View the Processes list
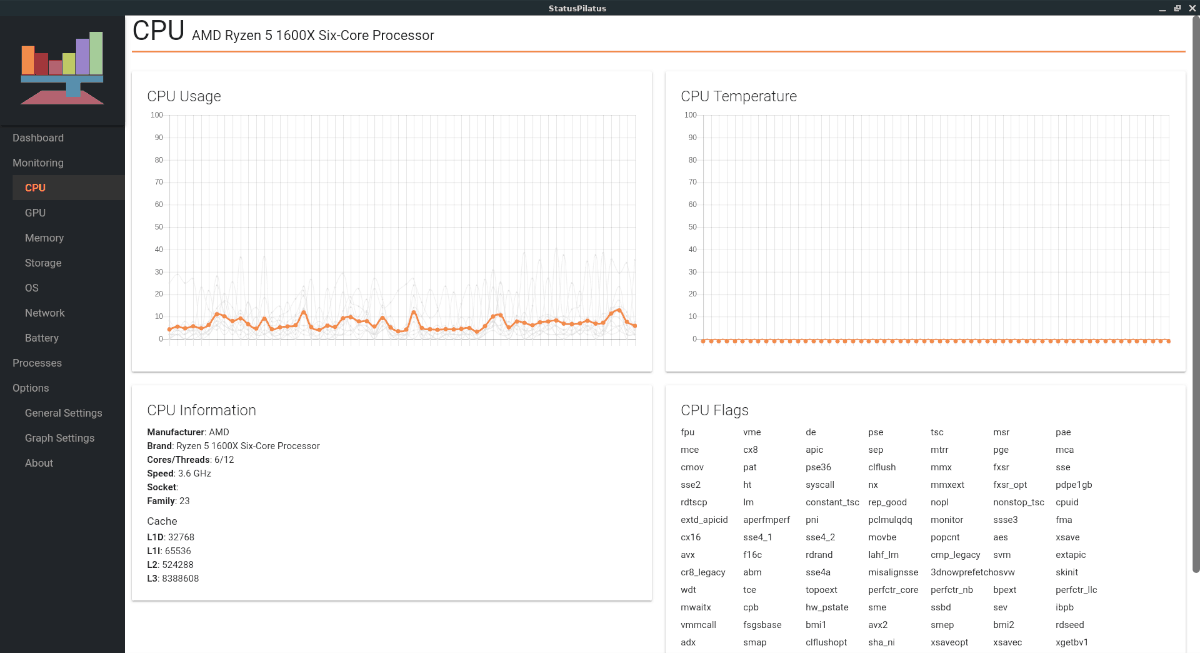Image resolution: width=1200 pixels, height=653 pixels. [x=37, y=362]
